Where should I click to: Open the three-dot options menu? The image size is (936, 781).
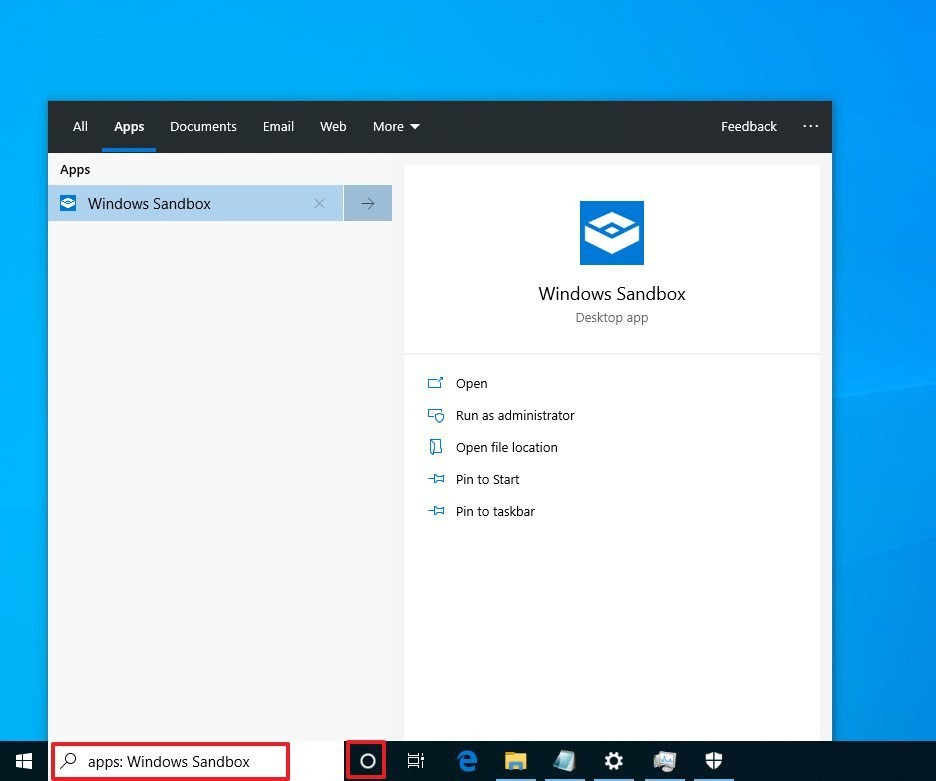point(811,126)
